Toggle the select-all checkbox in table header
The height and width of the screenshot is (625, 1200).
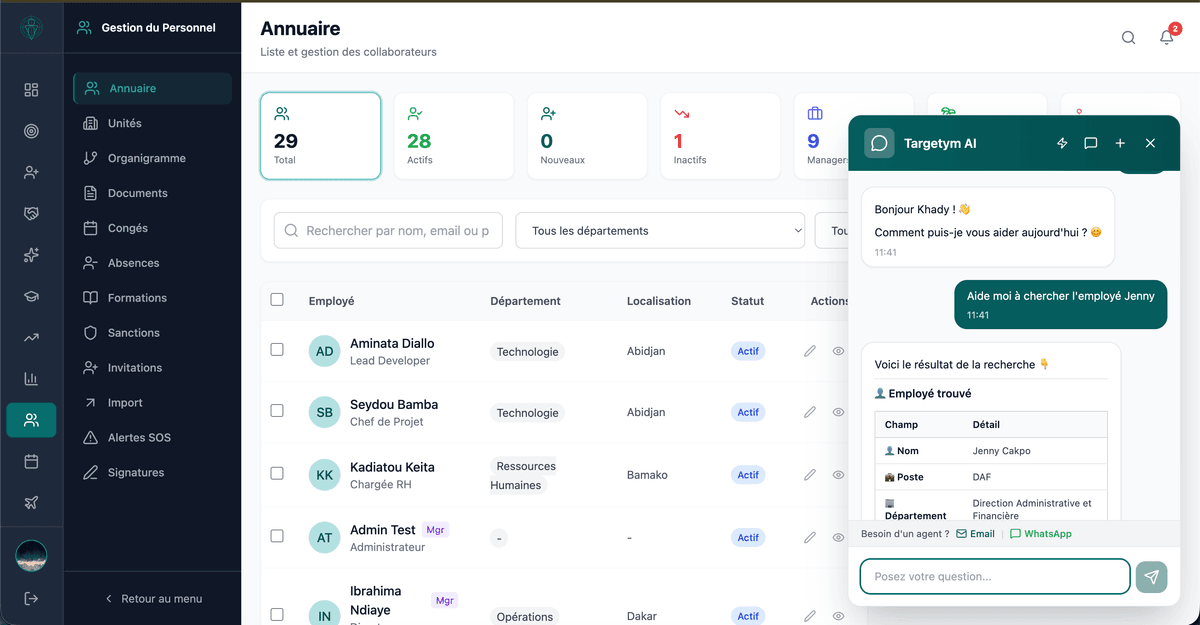point(277,299)
